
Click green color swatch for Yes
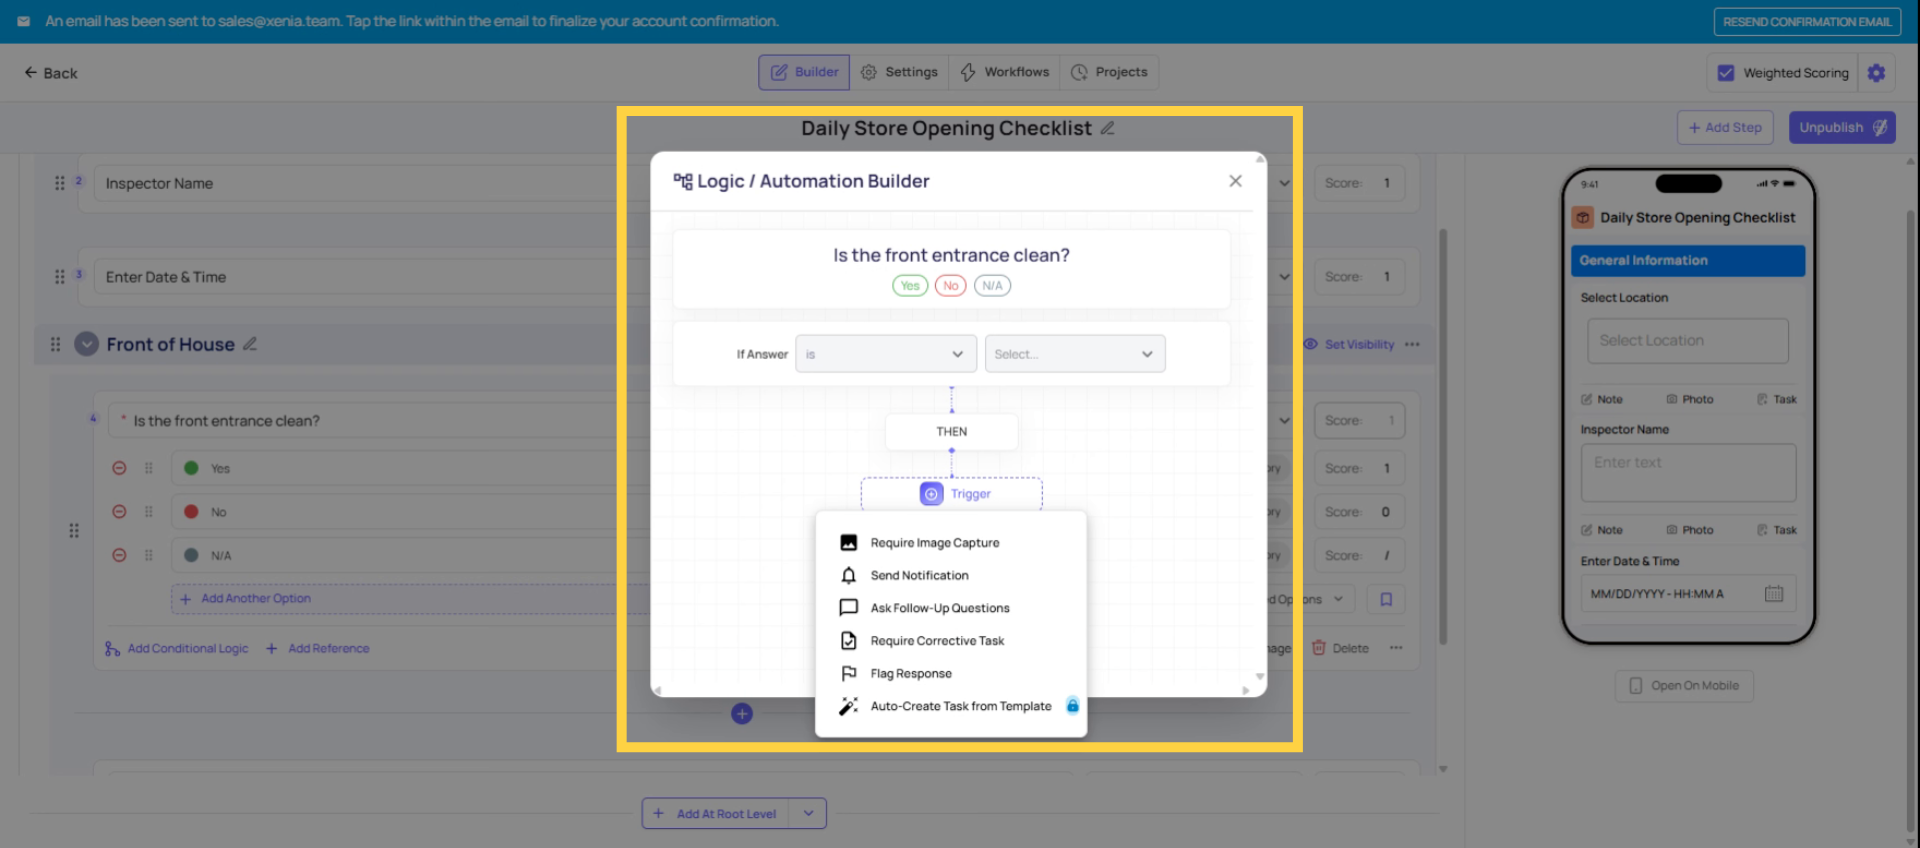point(191,468)
